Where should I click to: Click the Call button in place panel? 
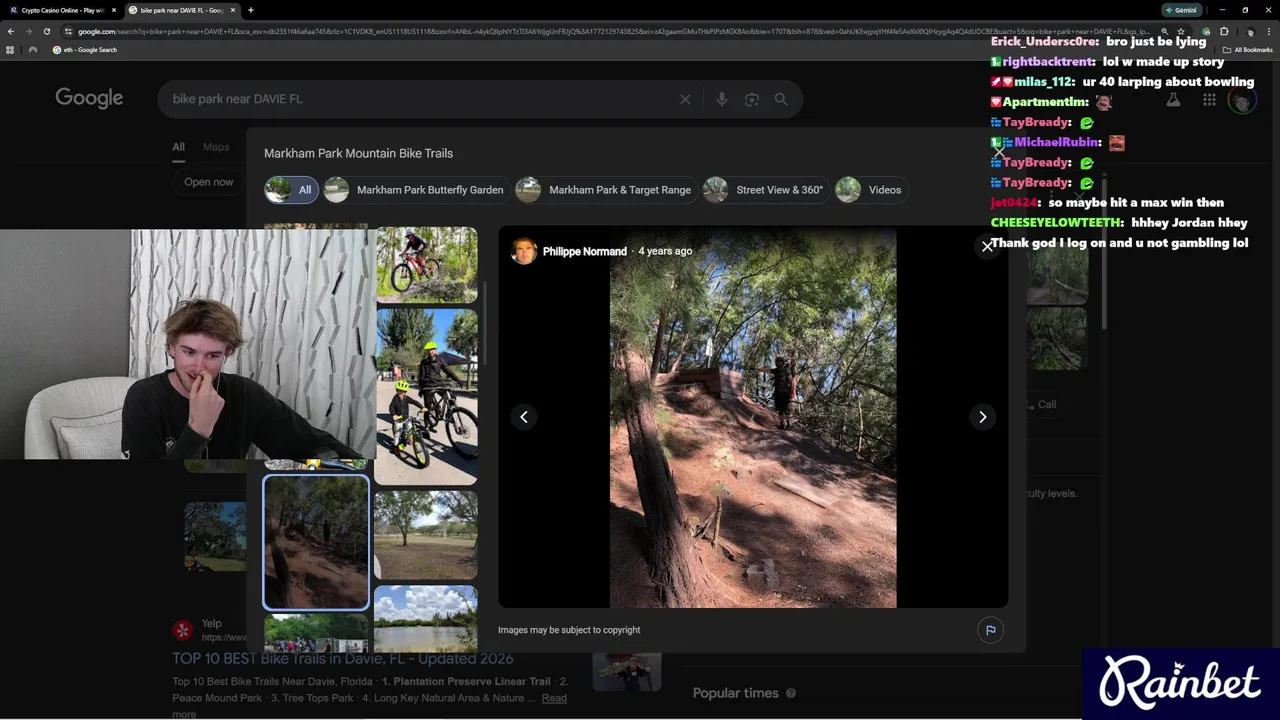coord(1042,404)
